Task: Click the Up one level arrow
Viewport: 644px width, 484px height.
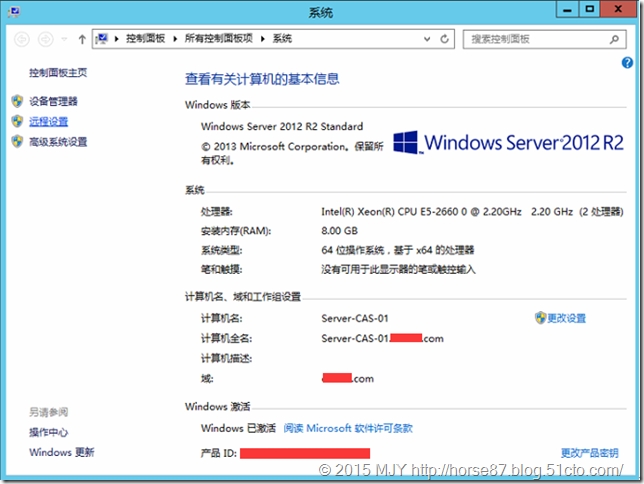Action: tap(81, 39)
